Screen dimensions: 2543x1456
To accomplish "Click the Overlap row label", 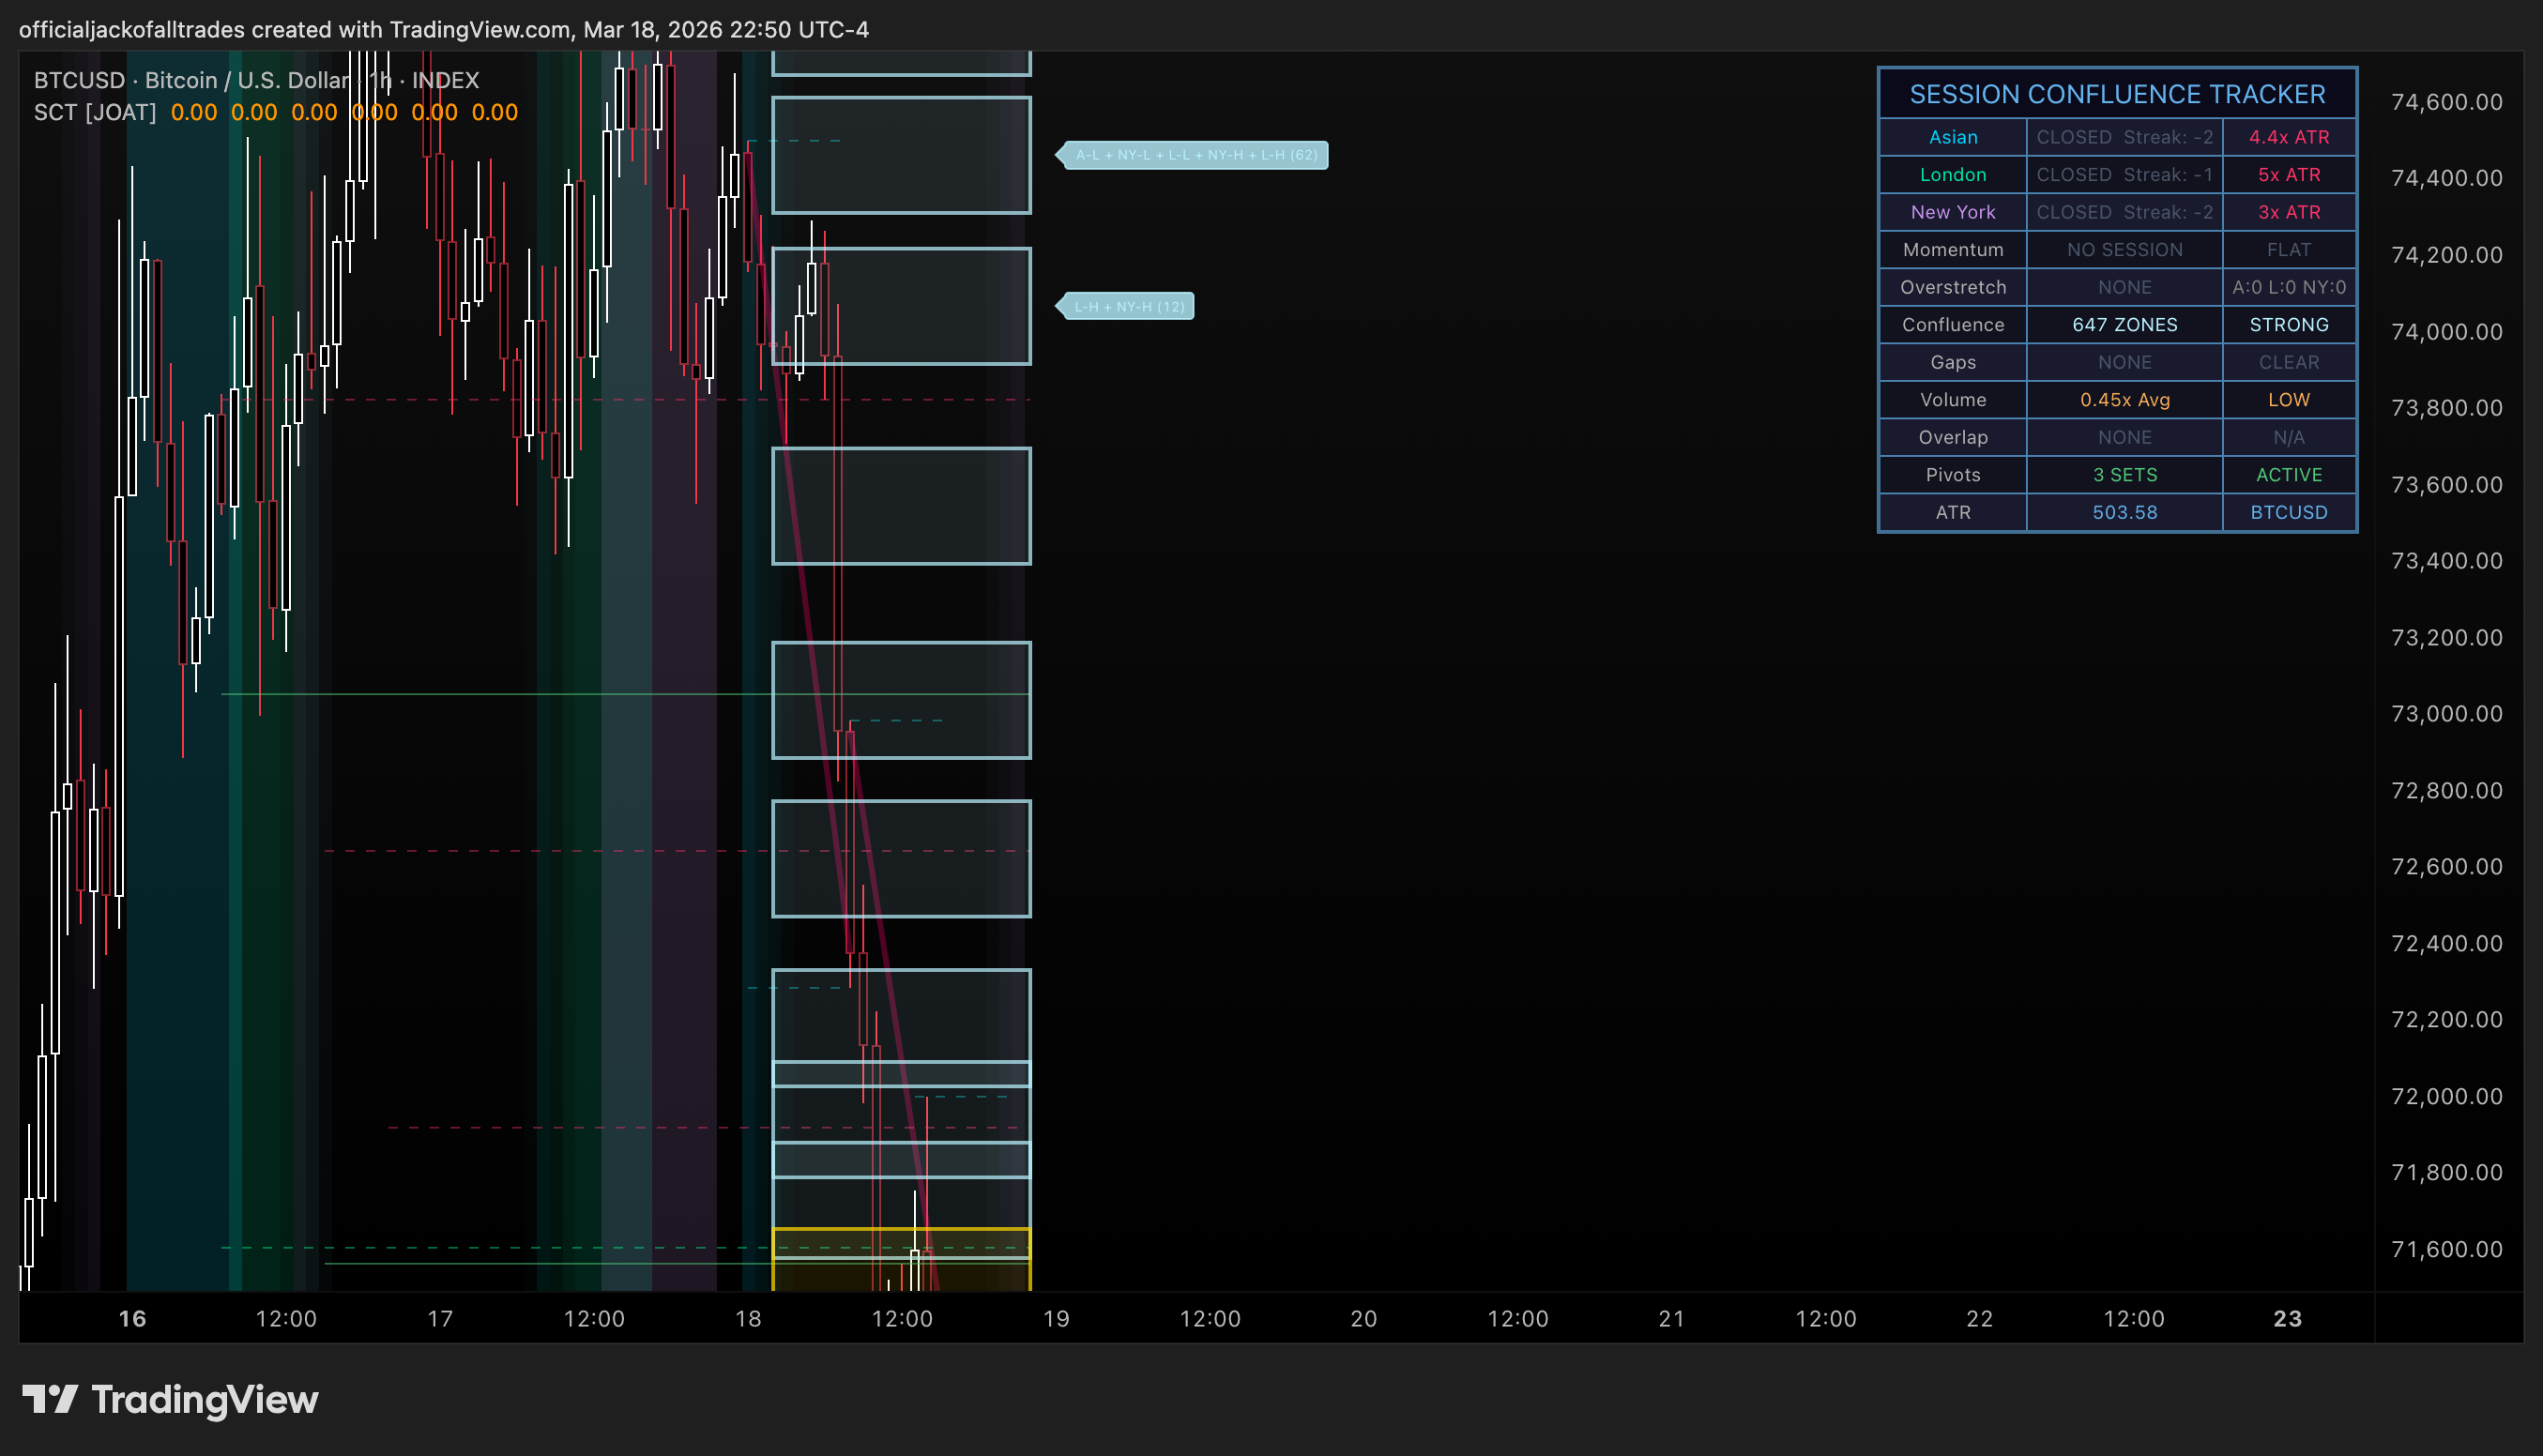I will pos(1952,437).
